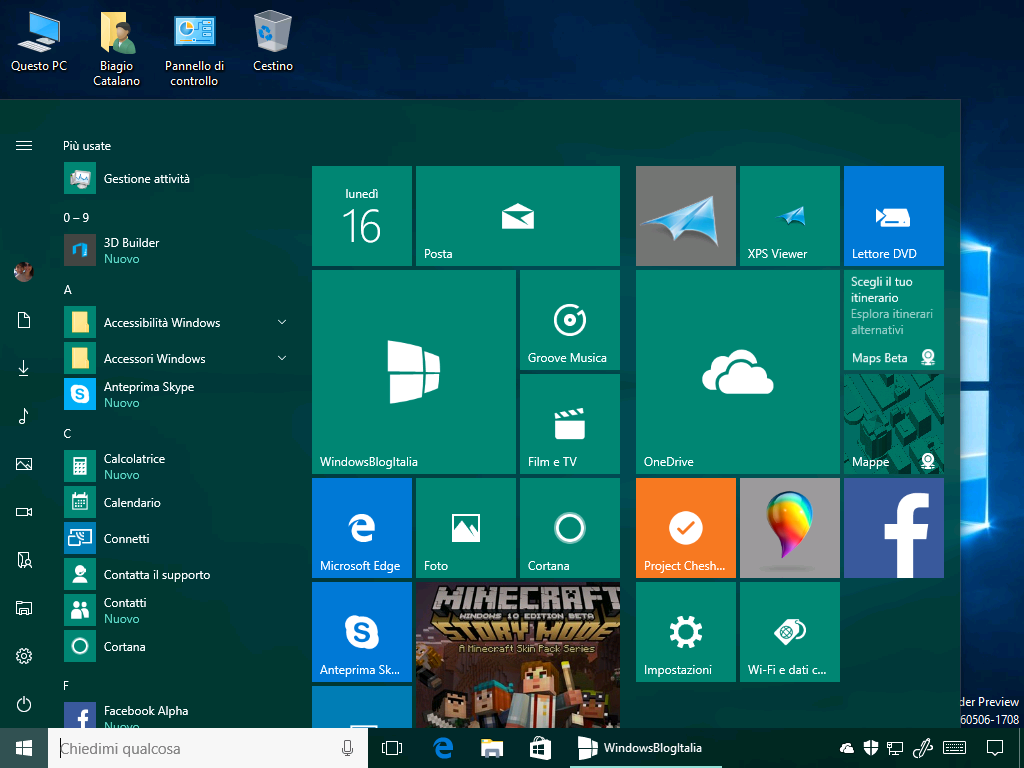The width and height of the screenshot is (1024, 768).
Task: Open Downloads from the Start sidebar
Action: (24, 368)
